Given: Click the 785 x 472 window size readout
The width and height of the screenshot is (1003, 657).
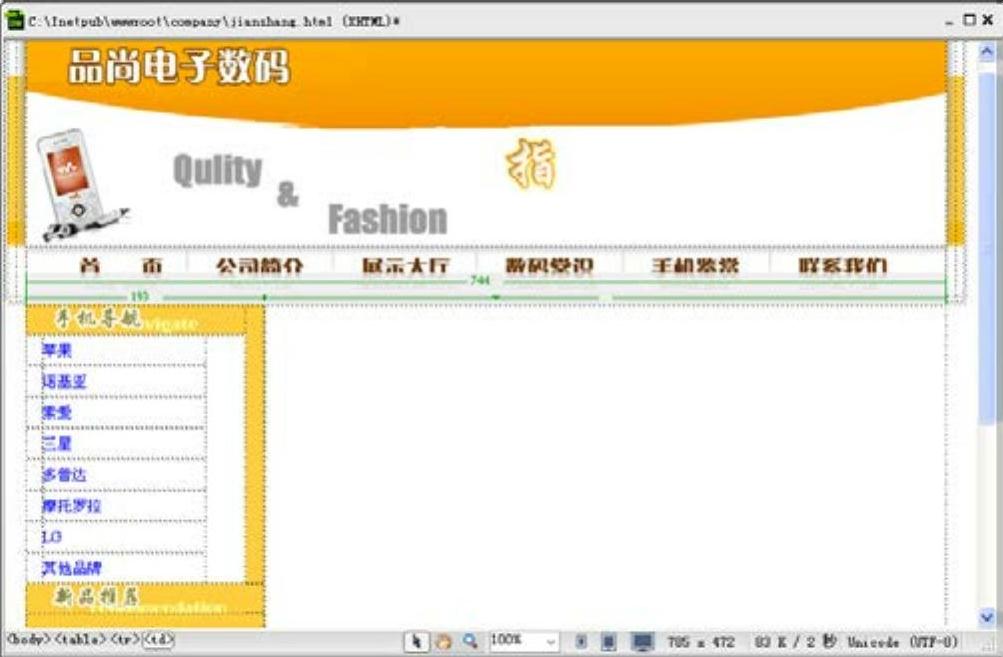Looking at the screenshot, I should click(x=700, y=642).
